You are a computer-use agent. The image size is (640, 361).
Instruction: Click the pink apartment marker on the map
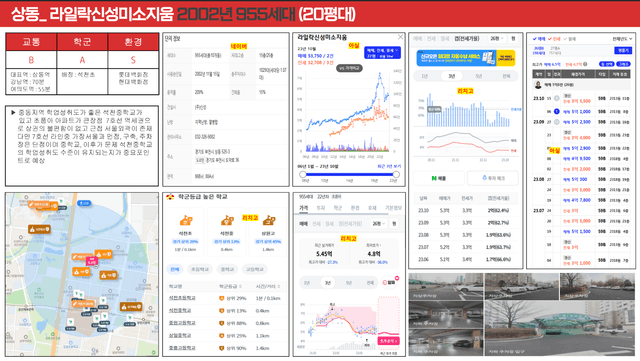(x=91, y=261)
